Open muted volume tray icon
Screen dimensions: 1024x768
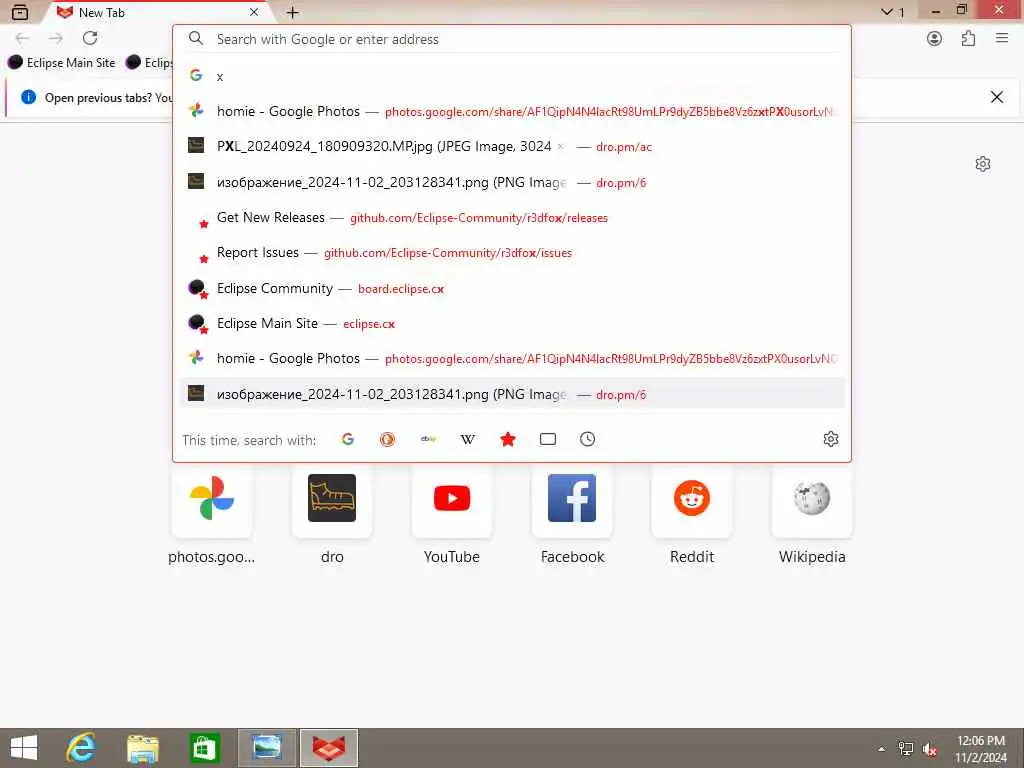[x=930, y=750]
